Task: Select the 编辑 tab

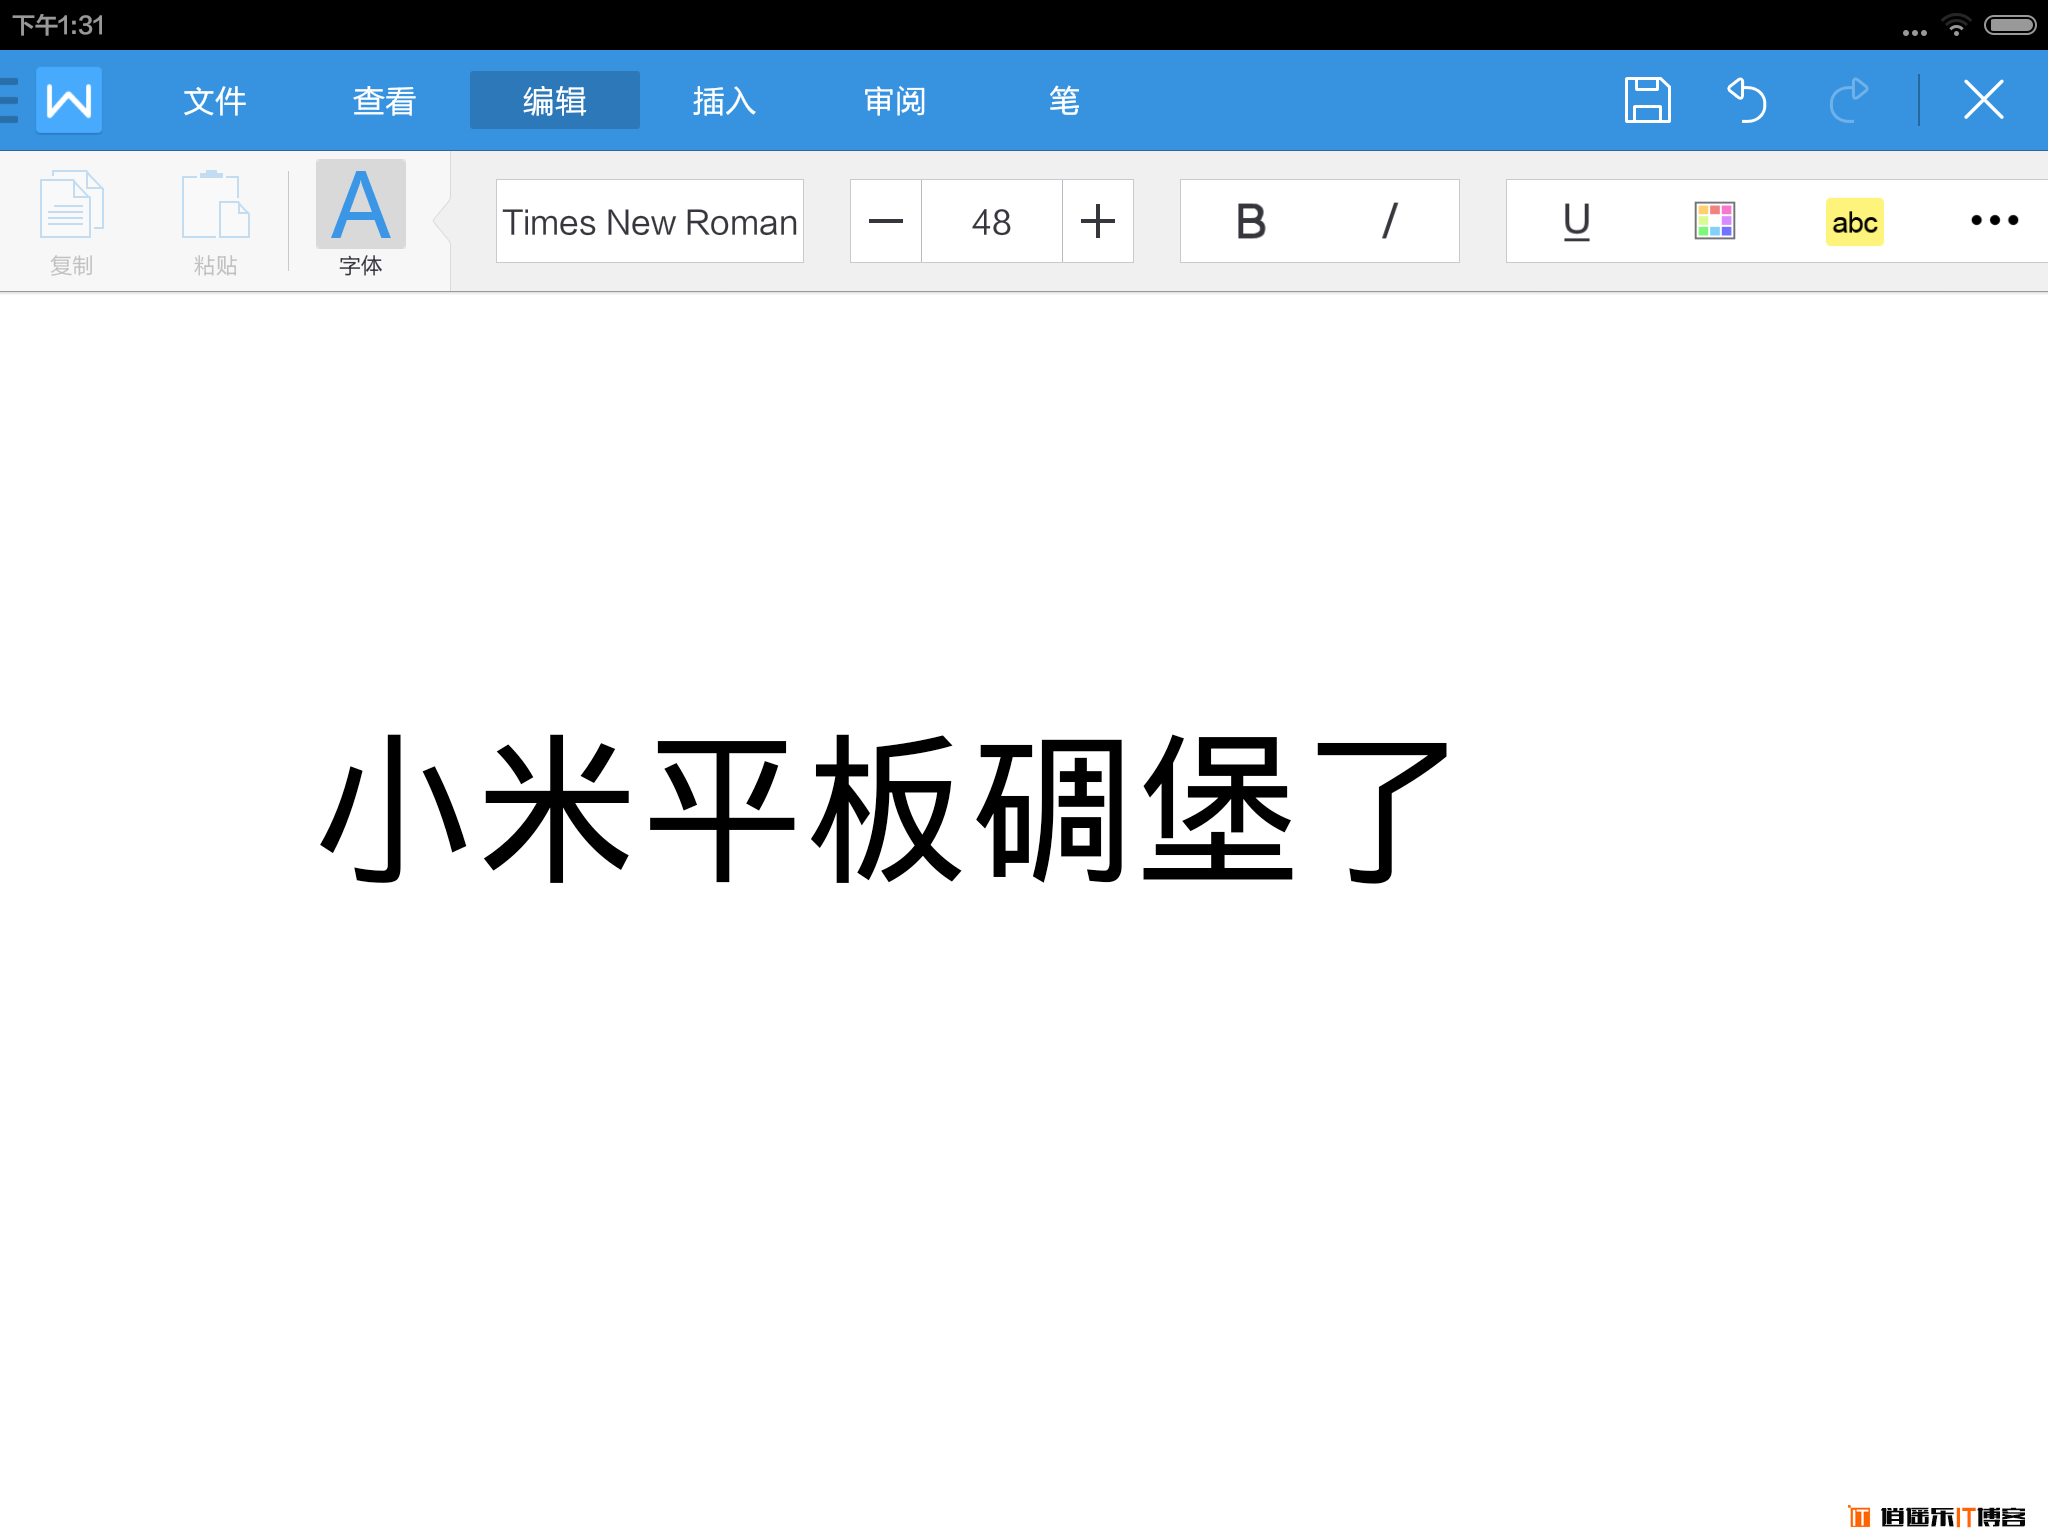Action: 555,100
